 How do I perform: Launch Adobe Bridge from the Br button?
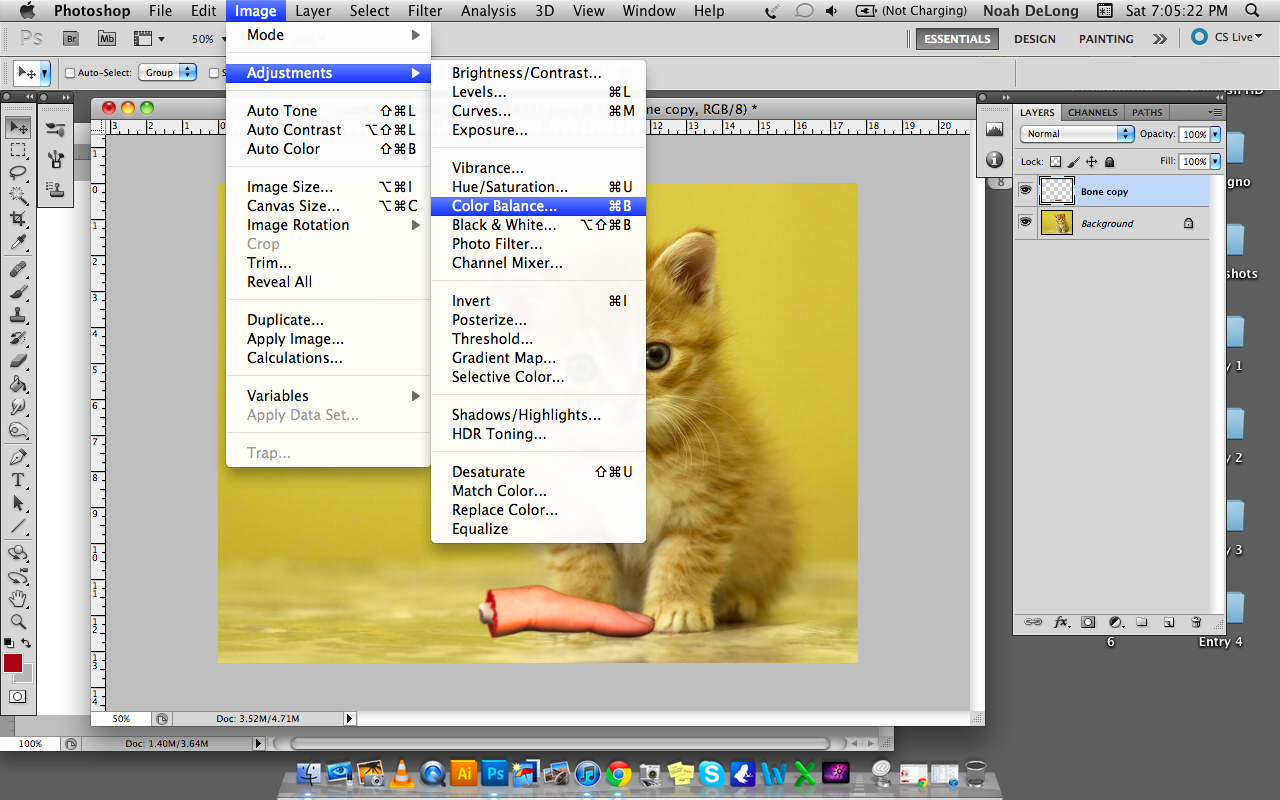point(71,39)
